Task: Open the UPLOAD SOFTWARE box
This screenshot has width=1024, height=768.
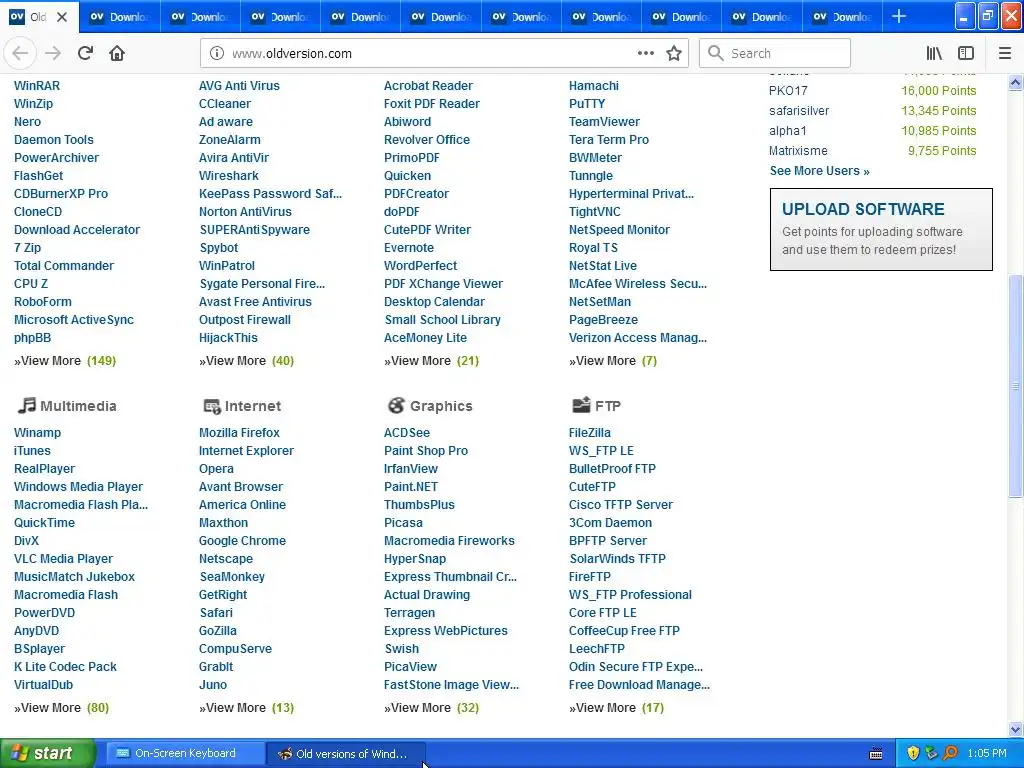Action: click(881, 229)
